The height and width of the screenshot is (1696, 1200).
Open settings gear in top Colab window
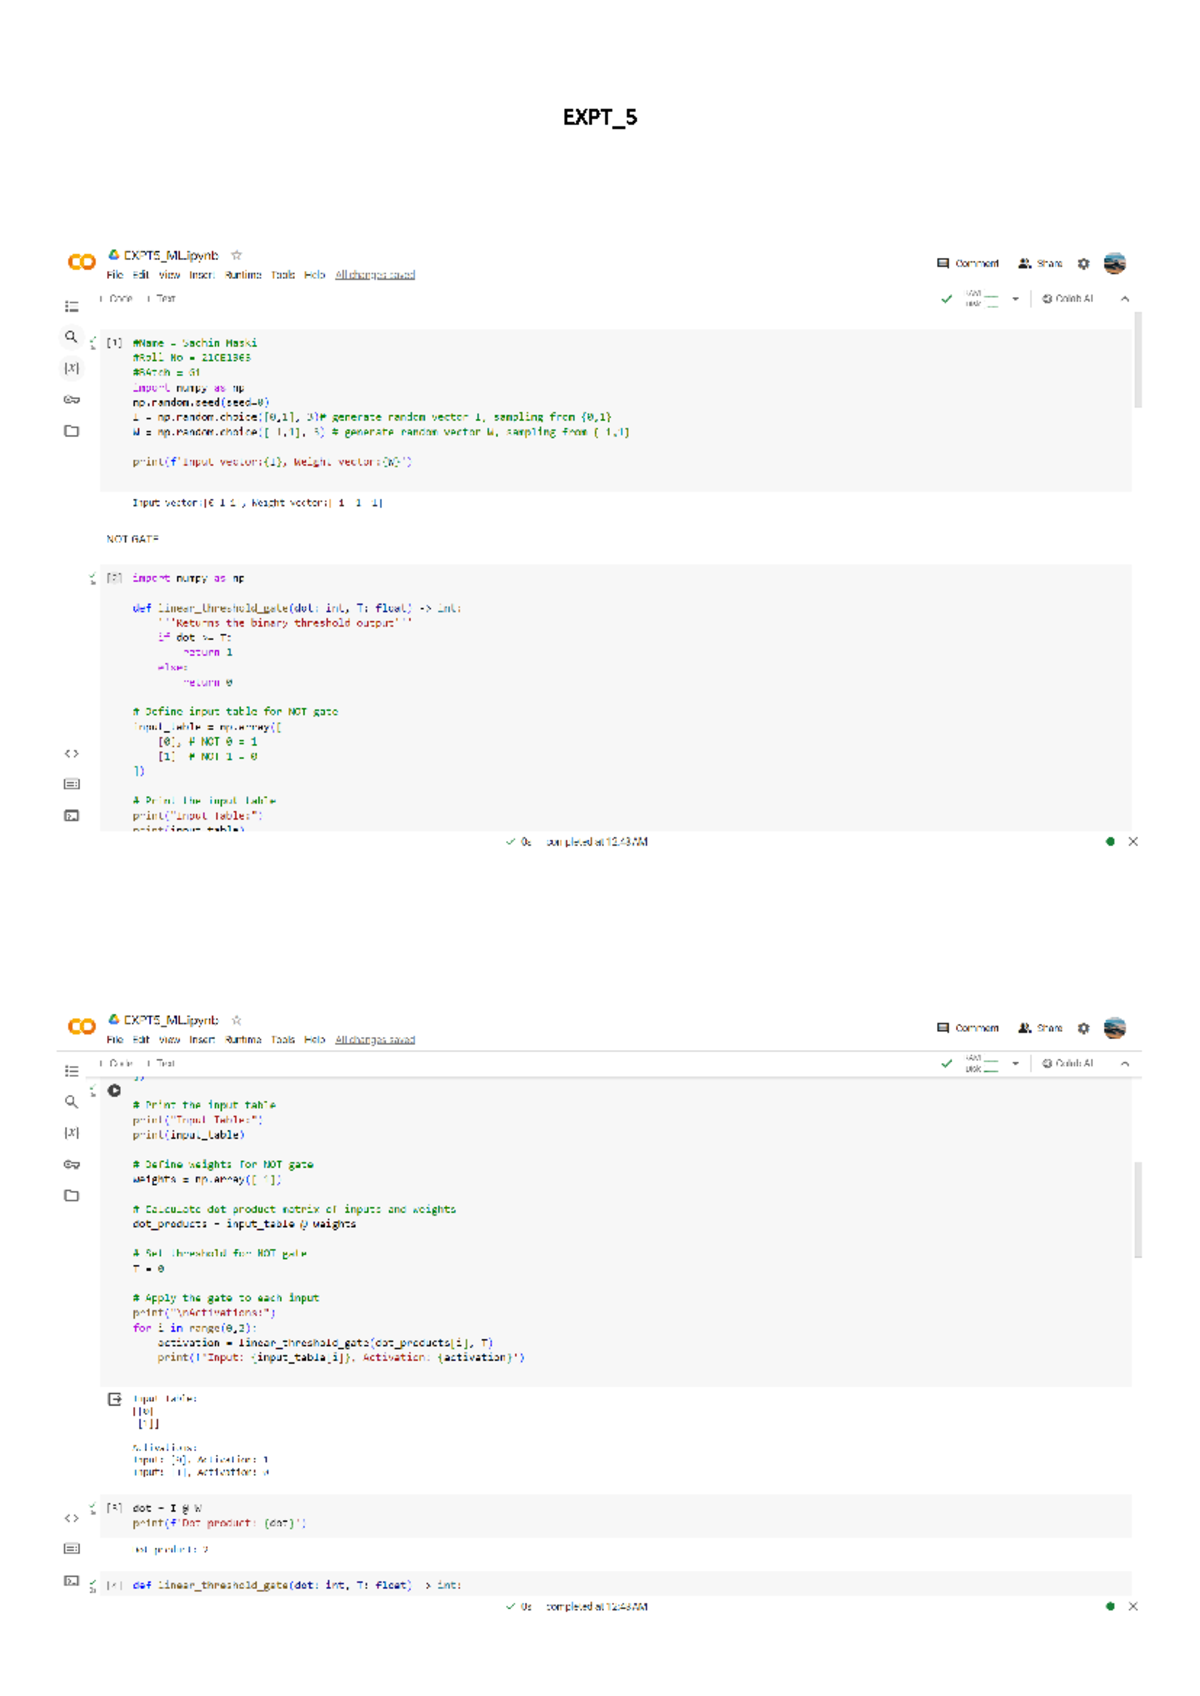point(1083,264)
